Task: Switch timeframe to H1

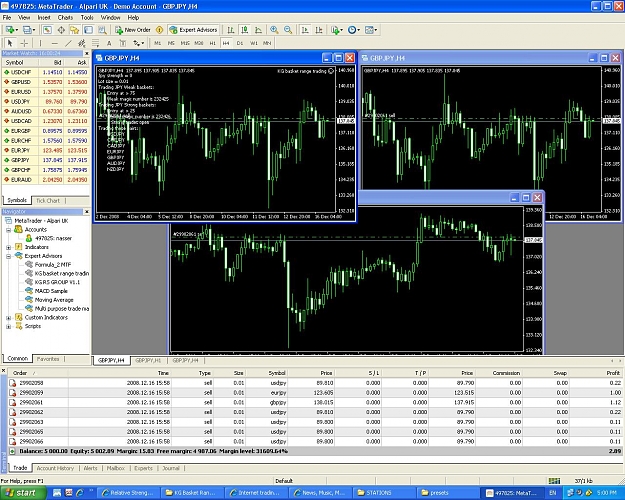Action: [x=212, y=43]
